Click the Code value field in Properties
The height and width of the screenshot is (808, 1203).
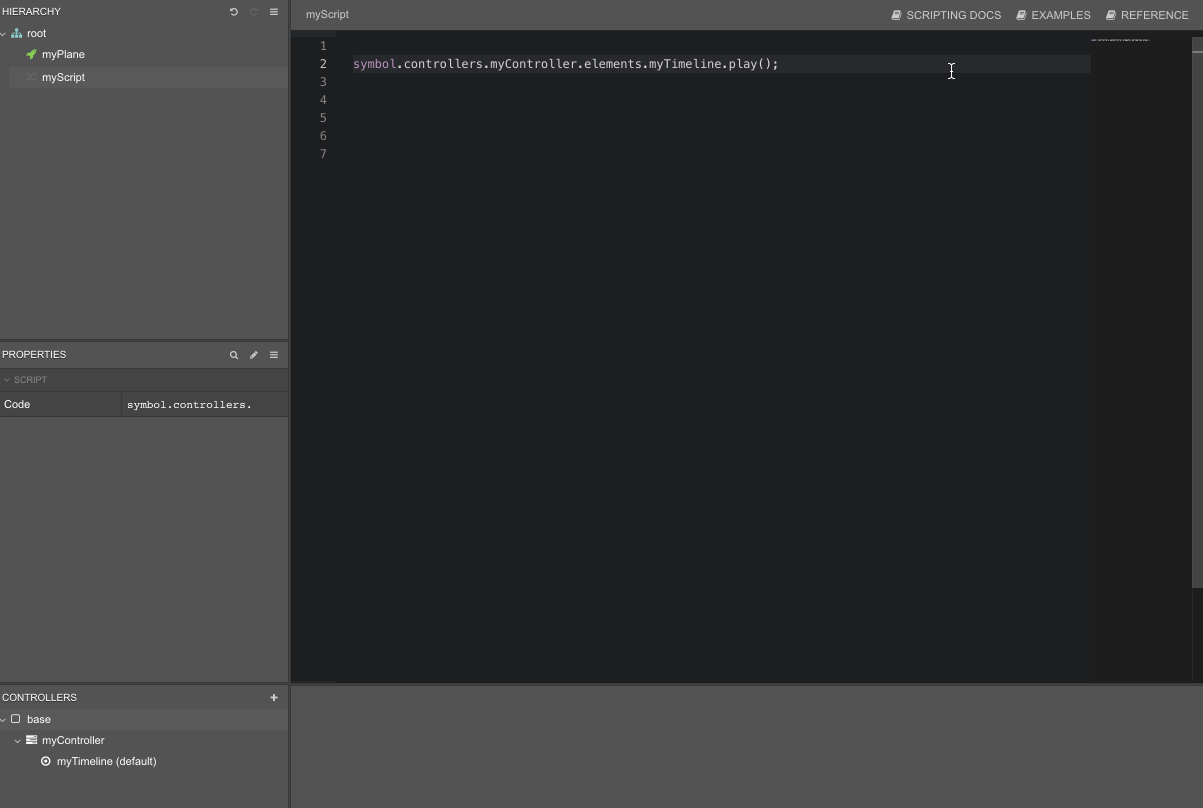(205, 404)
